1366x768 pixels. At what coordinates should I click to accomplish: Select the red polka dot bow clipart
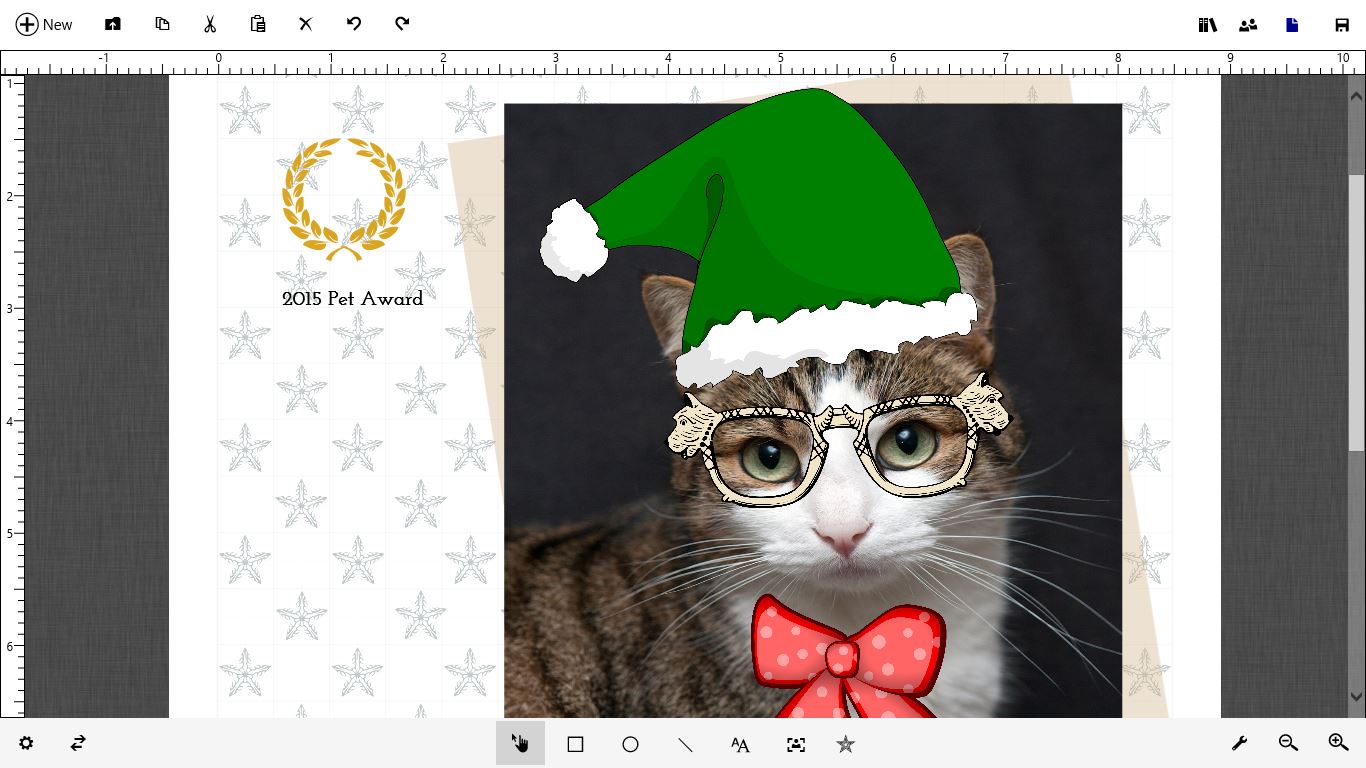pyautogui.click(x=847, y=656)
